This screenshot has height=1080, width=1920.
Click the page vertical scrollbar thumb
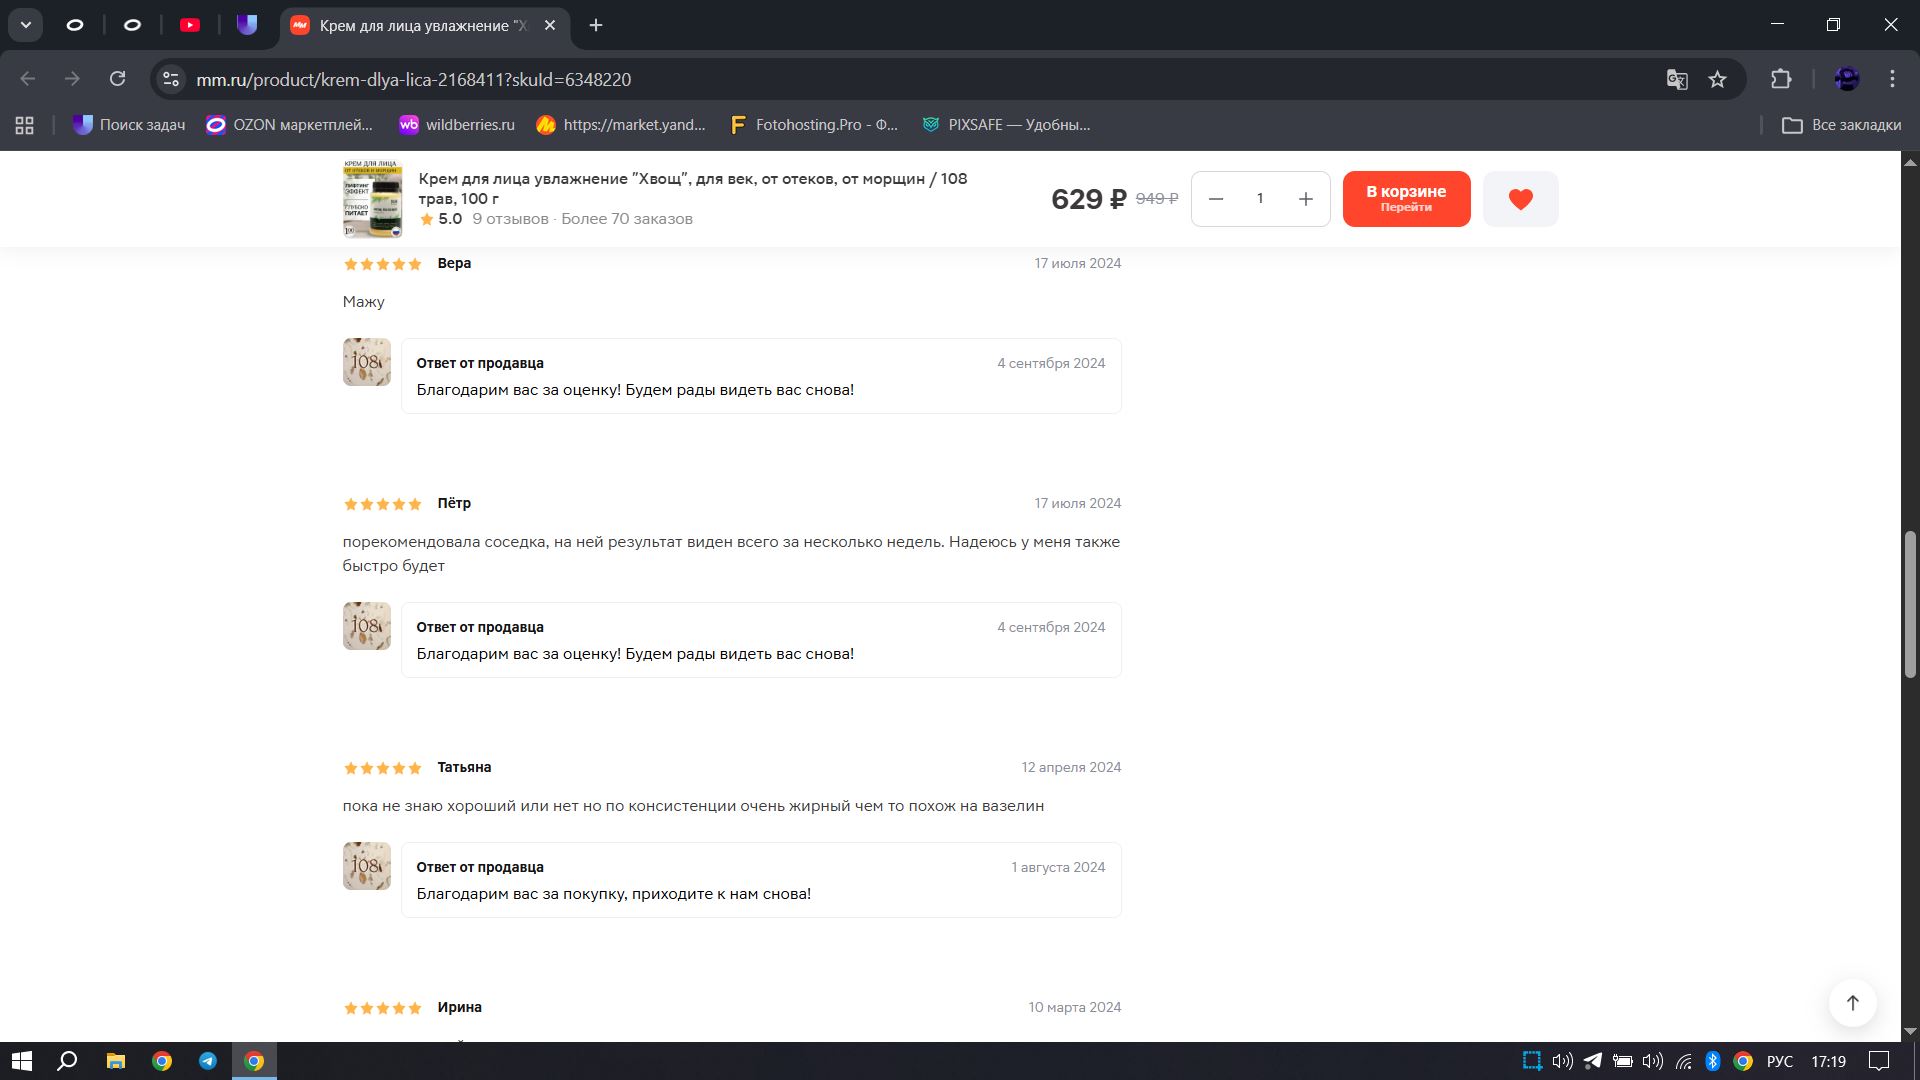[1910, 605]
